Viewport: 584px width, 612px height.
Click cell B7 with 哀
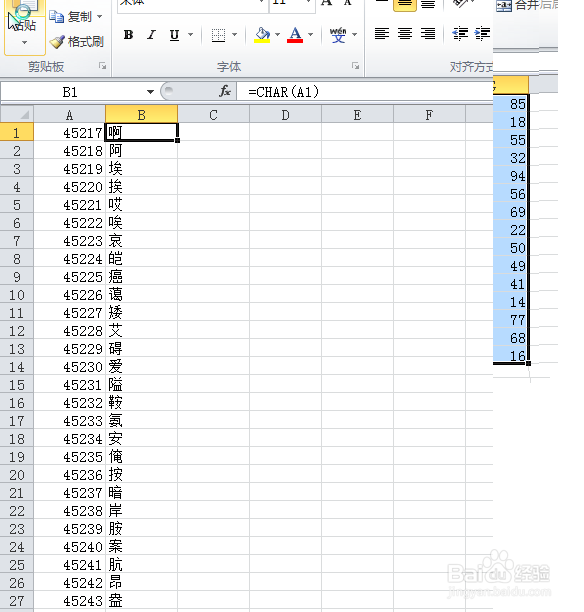[141, 240]
